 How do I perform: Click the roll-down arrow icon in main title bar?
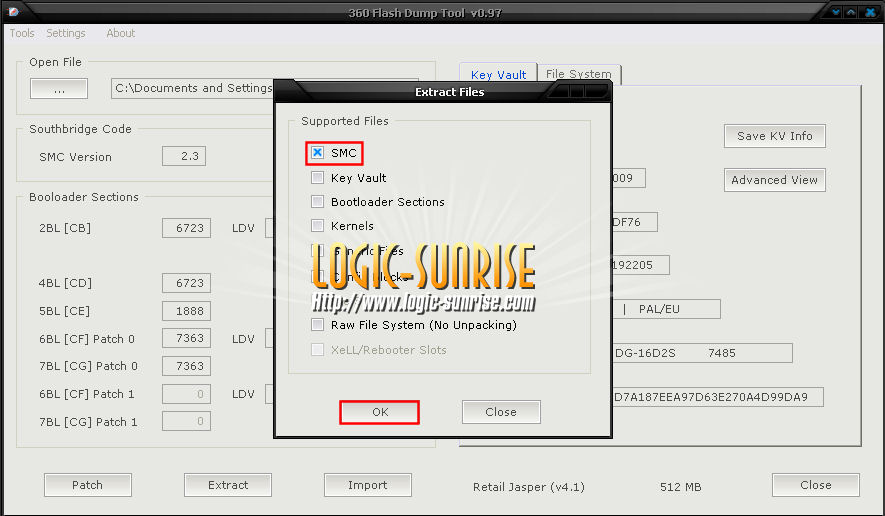[836, 12]
